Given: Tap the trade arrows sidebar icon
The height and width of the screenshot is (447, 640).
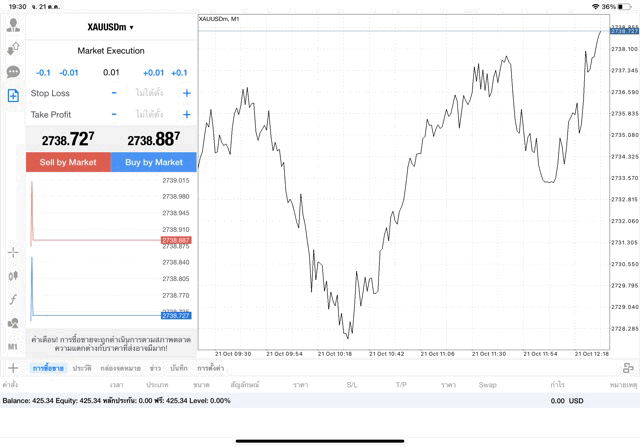Looking at the screenshot, I should click(x=14, y=48).
